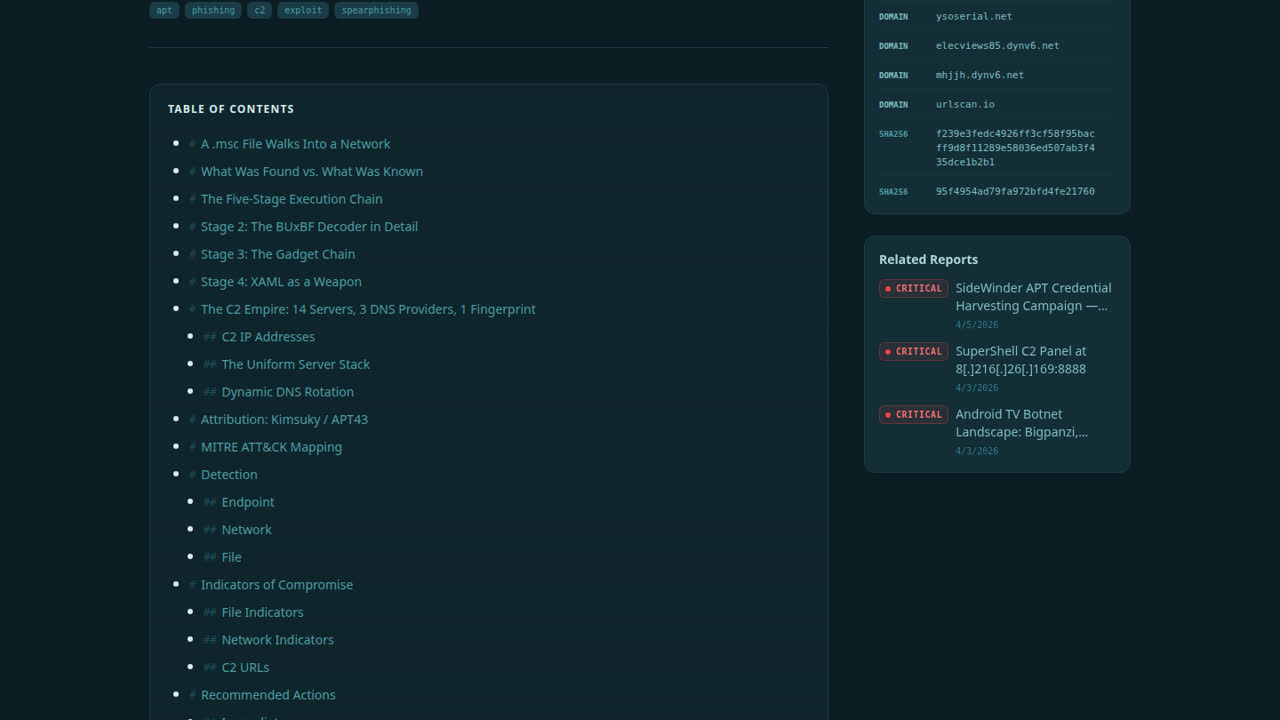Click CRITICAL badge beside SuperShell report
Screen dimensions: 1280x720
[914, 352]
